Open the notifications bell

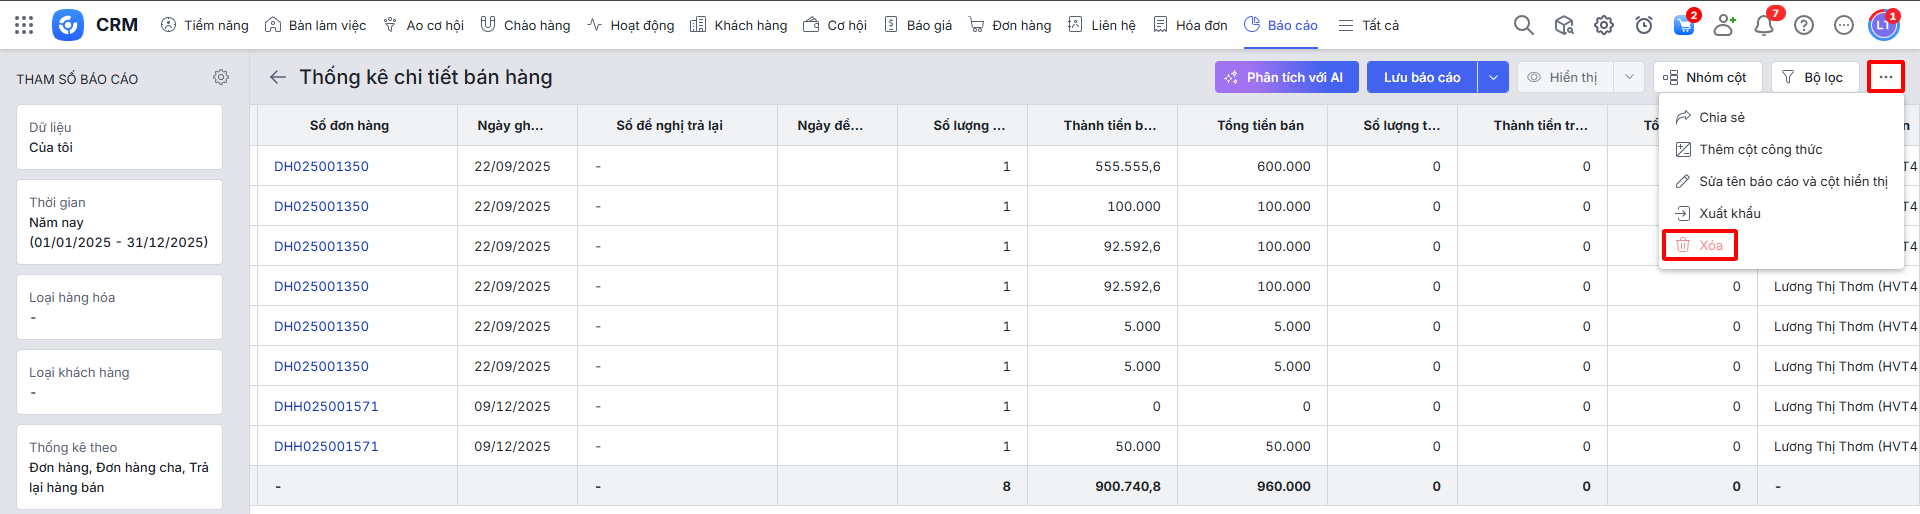pos(1764,25)
